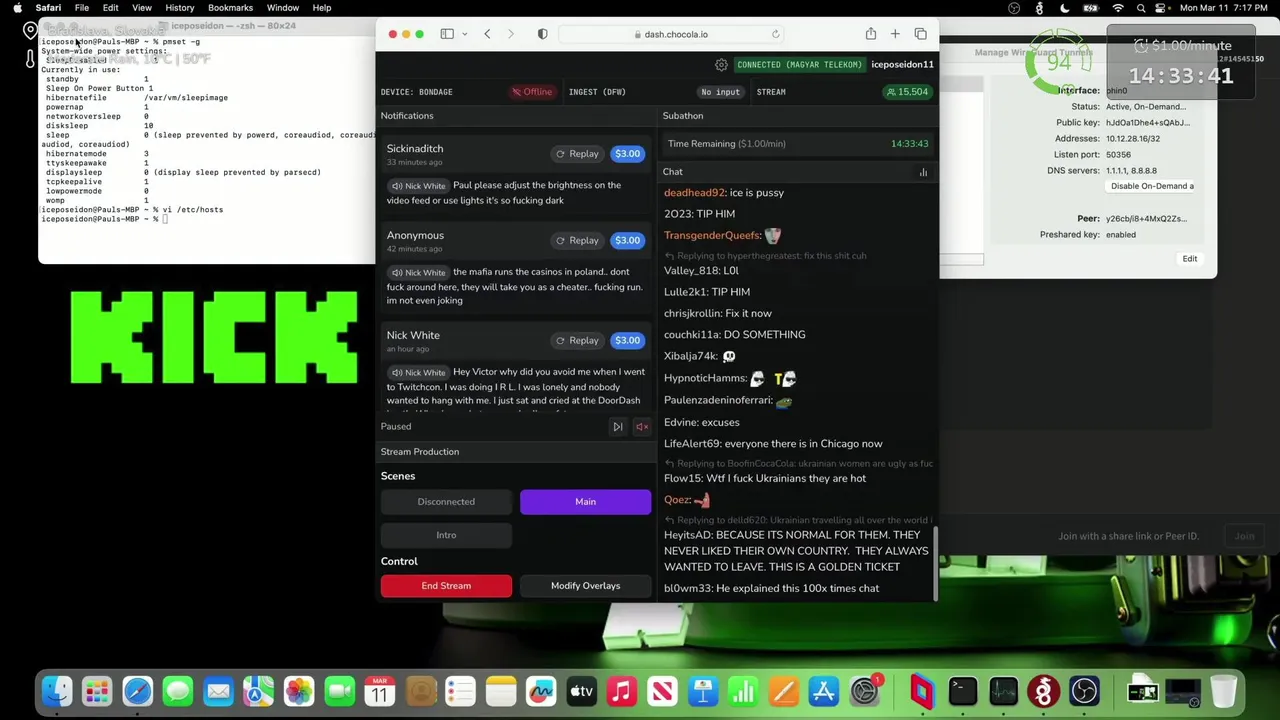Replay Nick White's donation notification

click(x=577, y=340)
